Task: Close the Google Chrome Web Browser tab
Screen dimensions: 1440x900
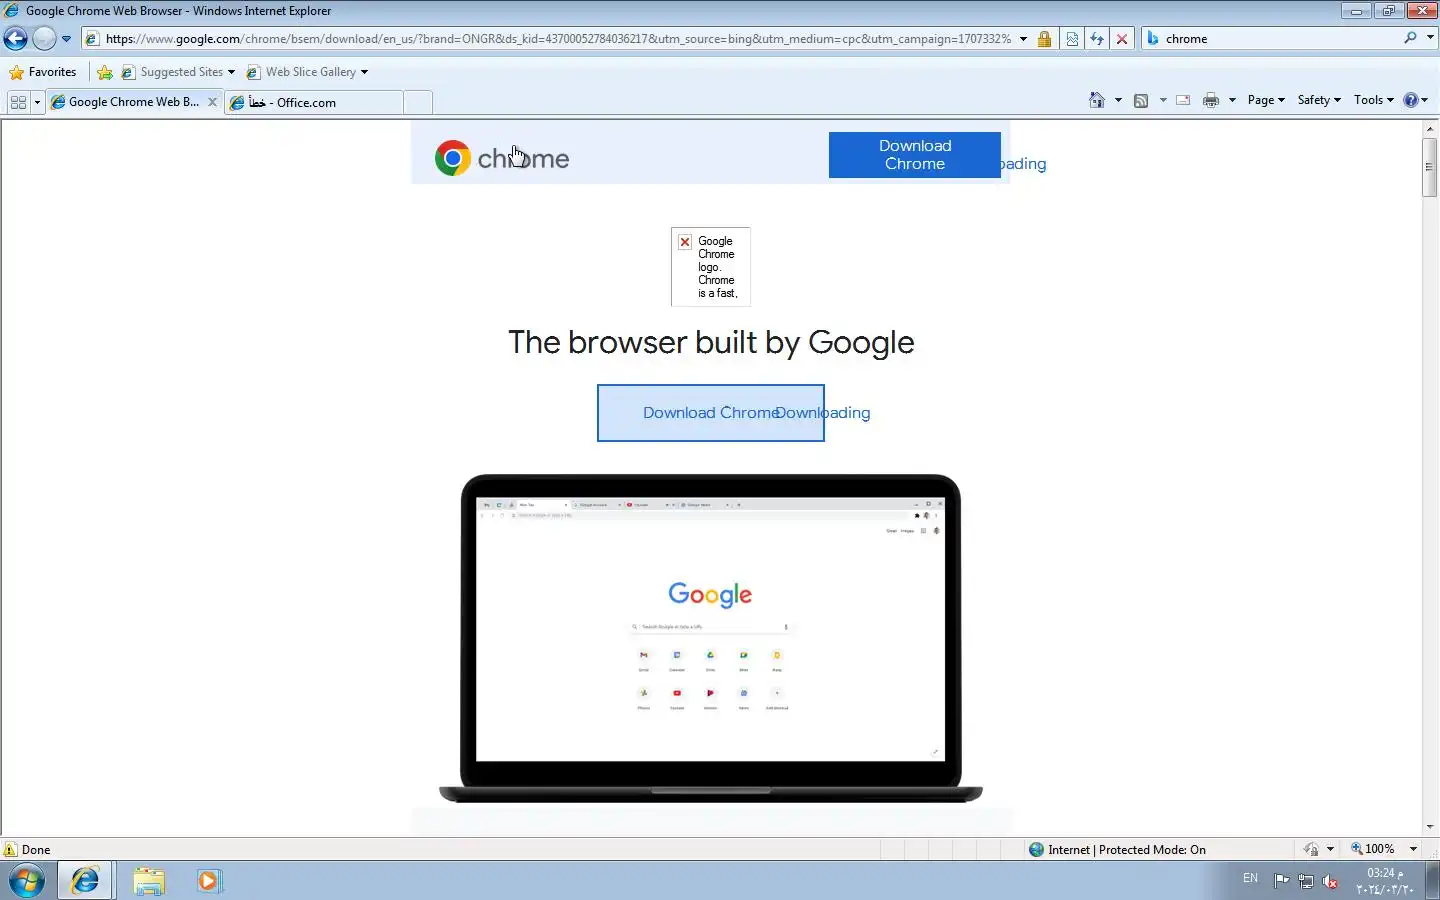Action: tap(212, 102)
